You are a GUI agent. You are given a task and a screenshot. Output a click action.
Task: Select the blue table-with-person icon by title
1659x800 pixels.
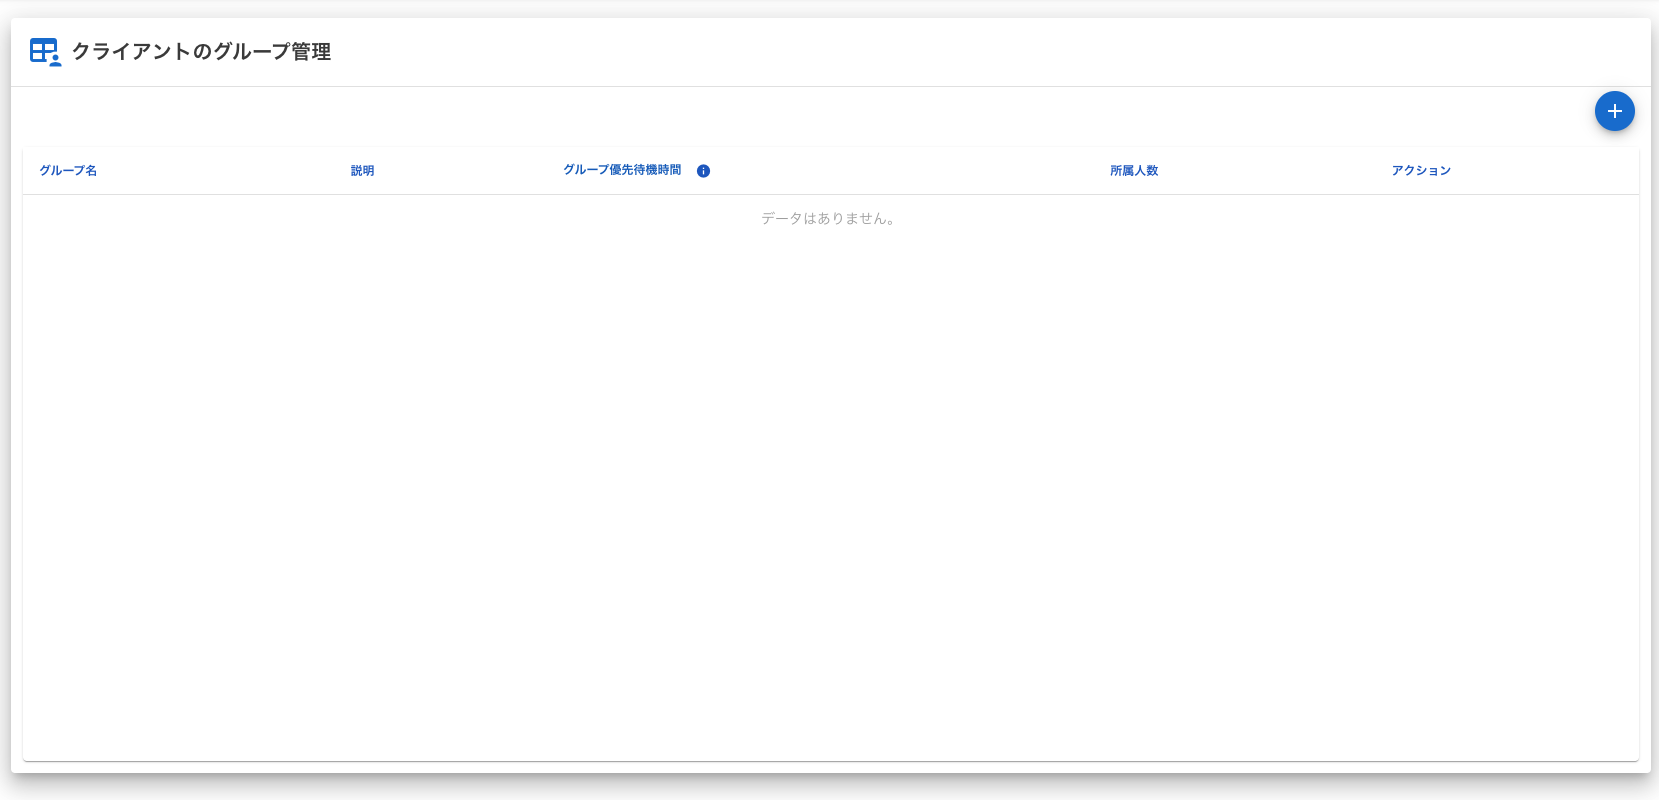click(45, 52)
